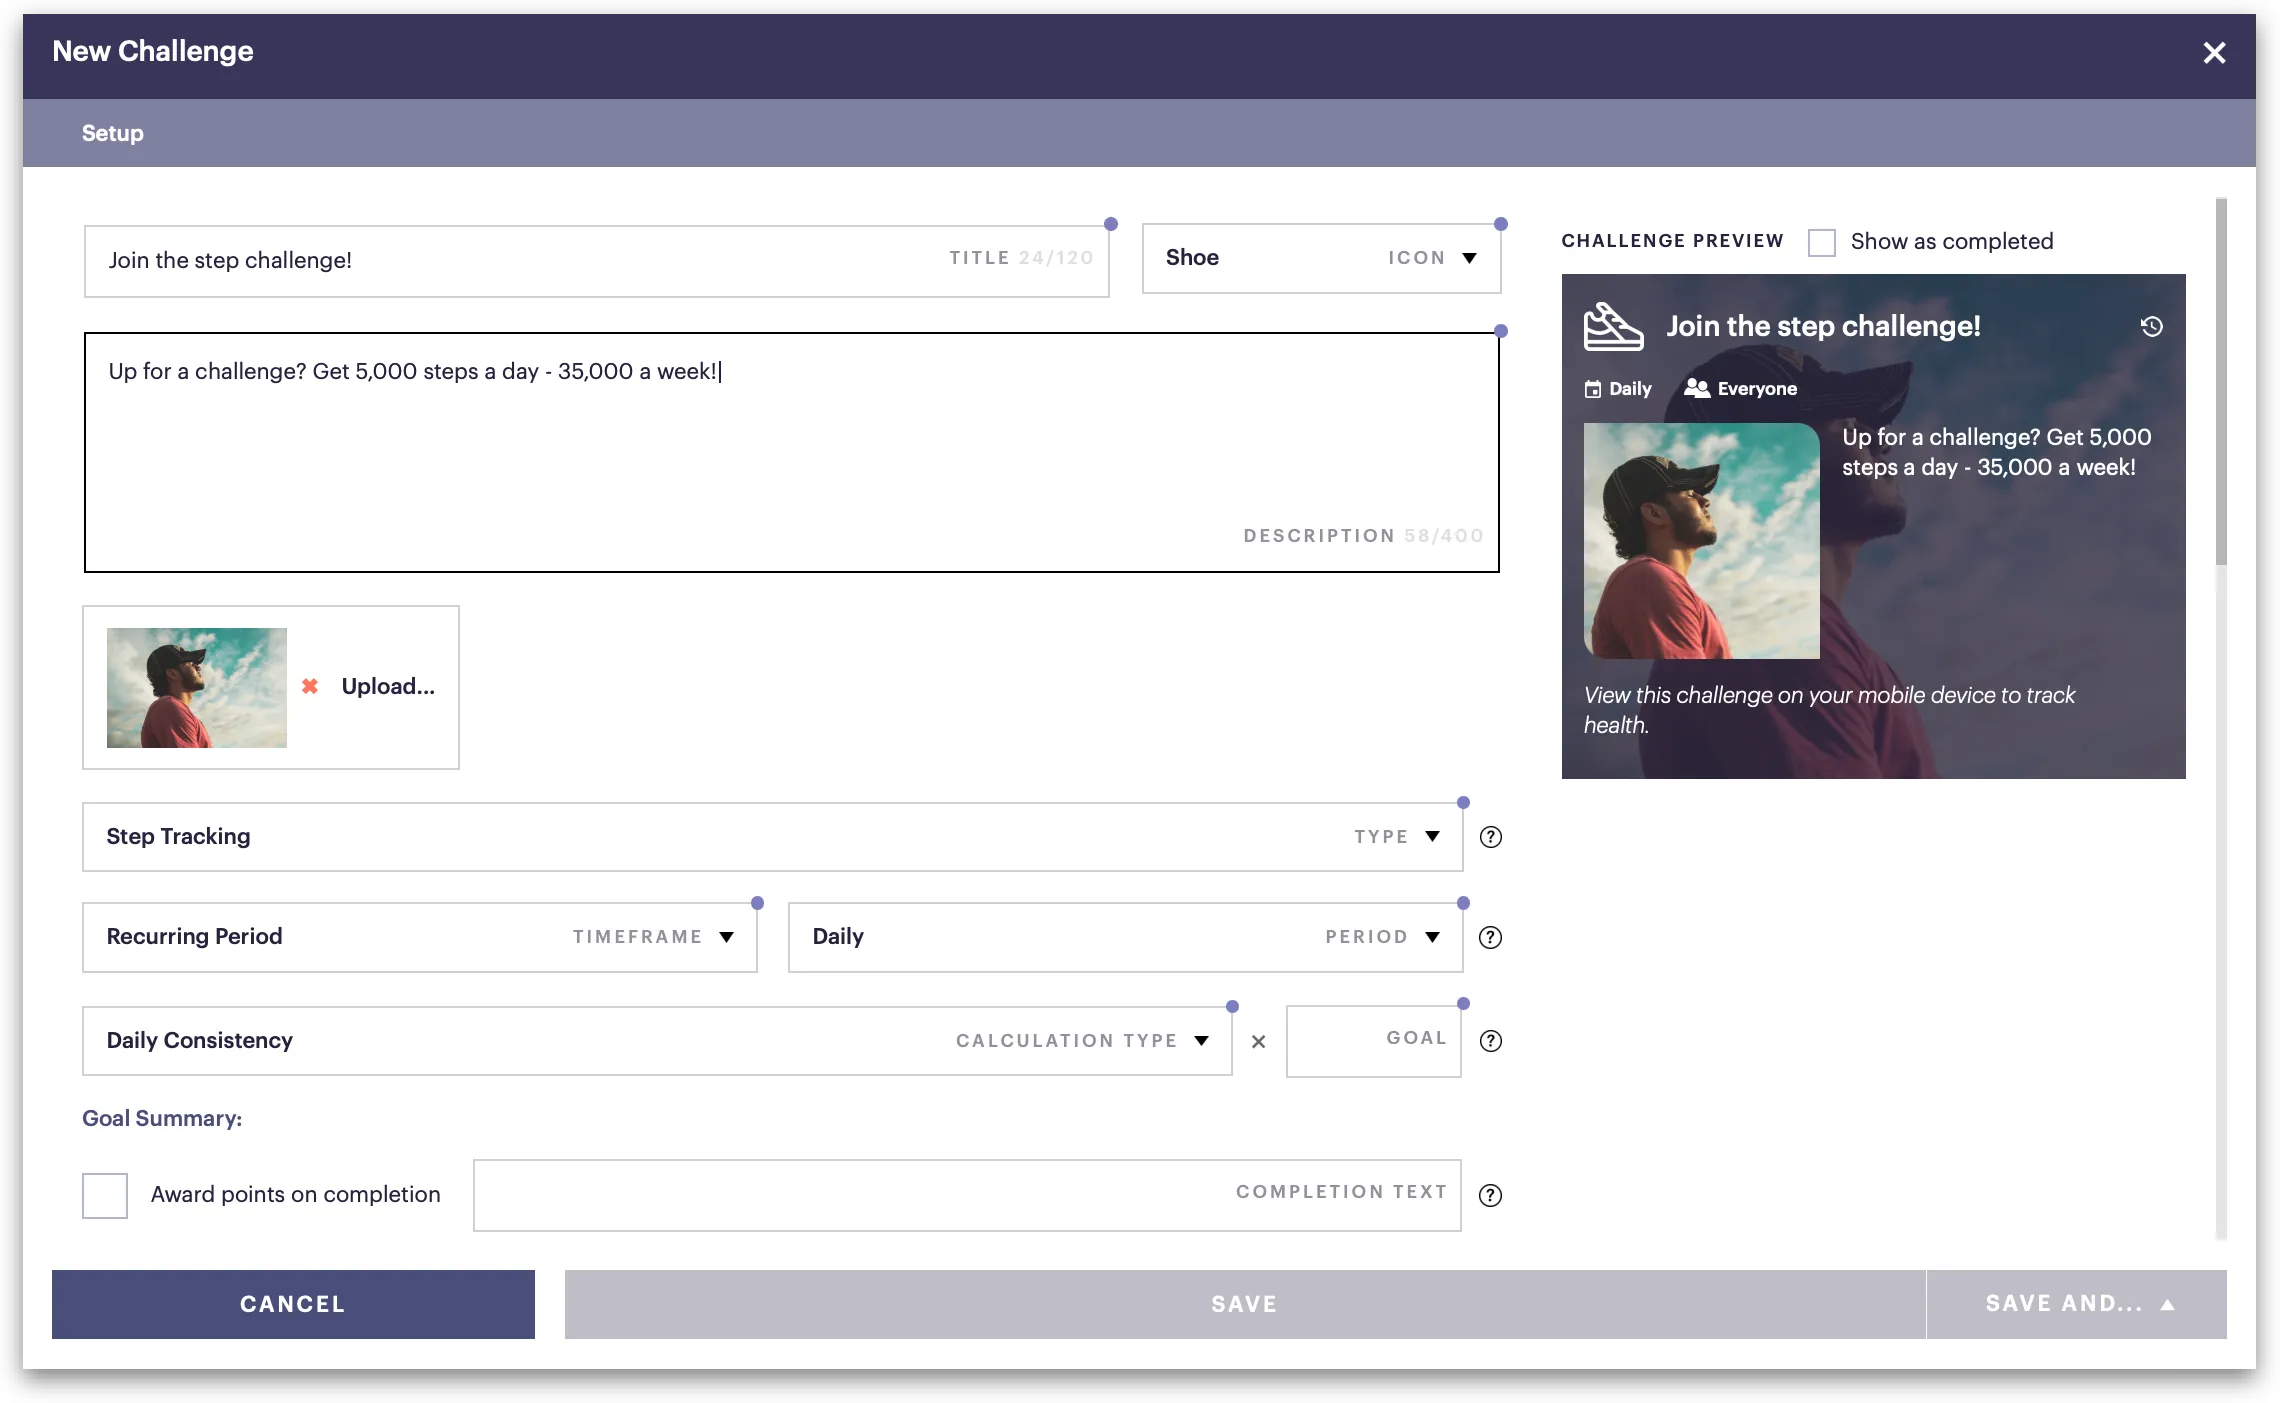Click the history clock icon in preview
2280x1403 pixels.
(x=2152, y=326)
